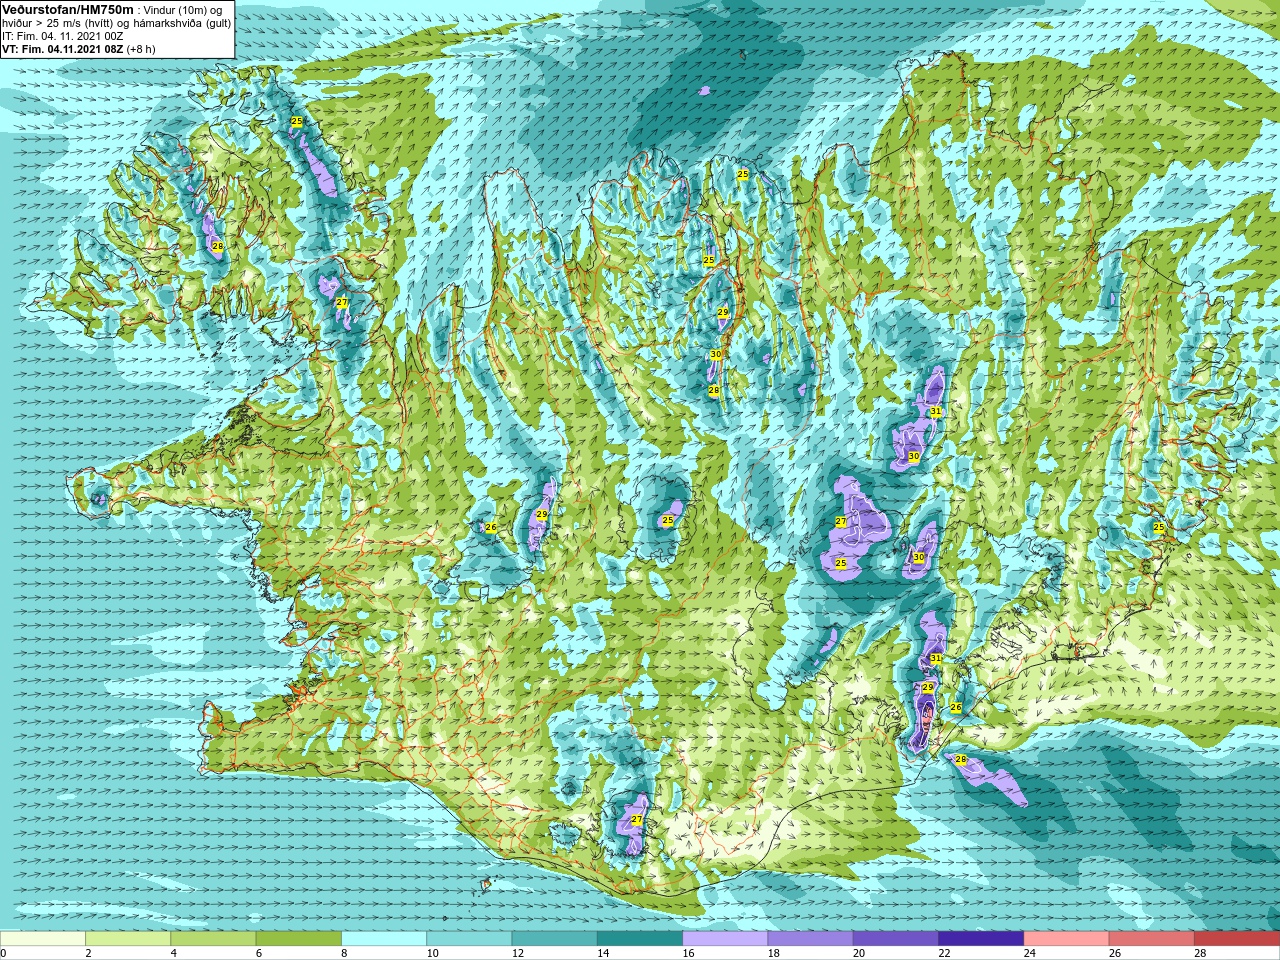Click the legend scale number 18
The image size is (1280, 960).
(x=773, y=953)
